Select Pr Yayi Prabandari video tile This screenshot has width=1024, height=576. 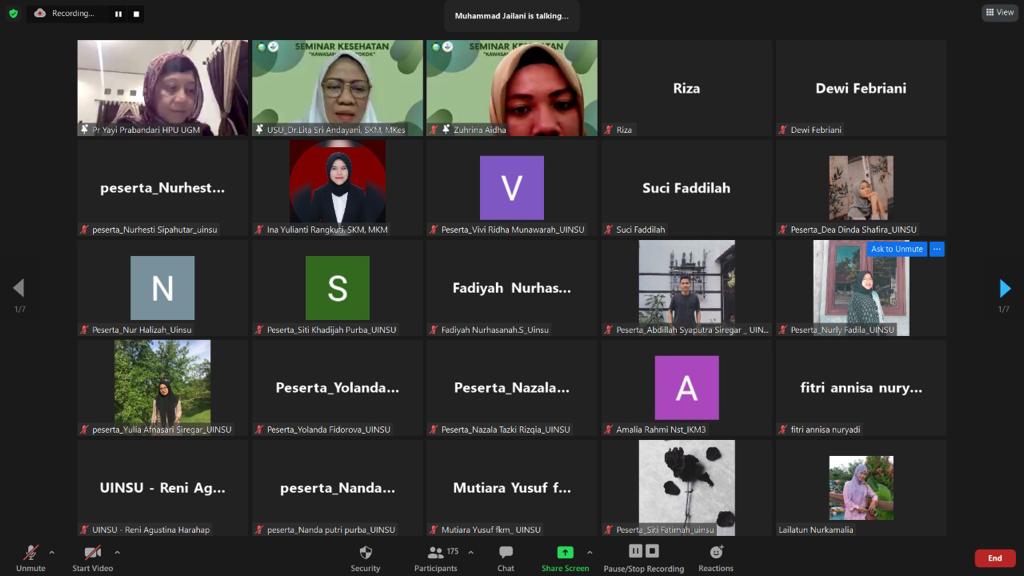[163, 88]
